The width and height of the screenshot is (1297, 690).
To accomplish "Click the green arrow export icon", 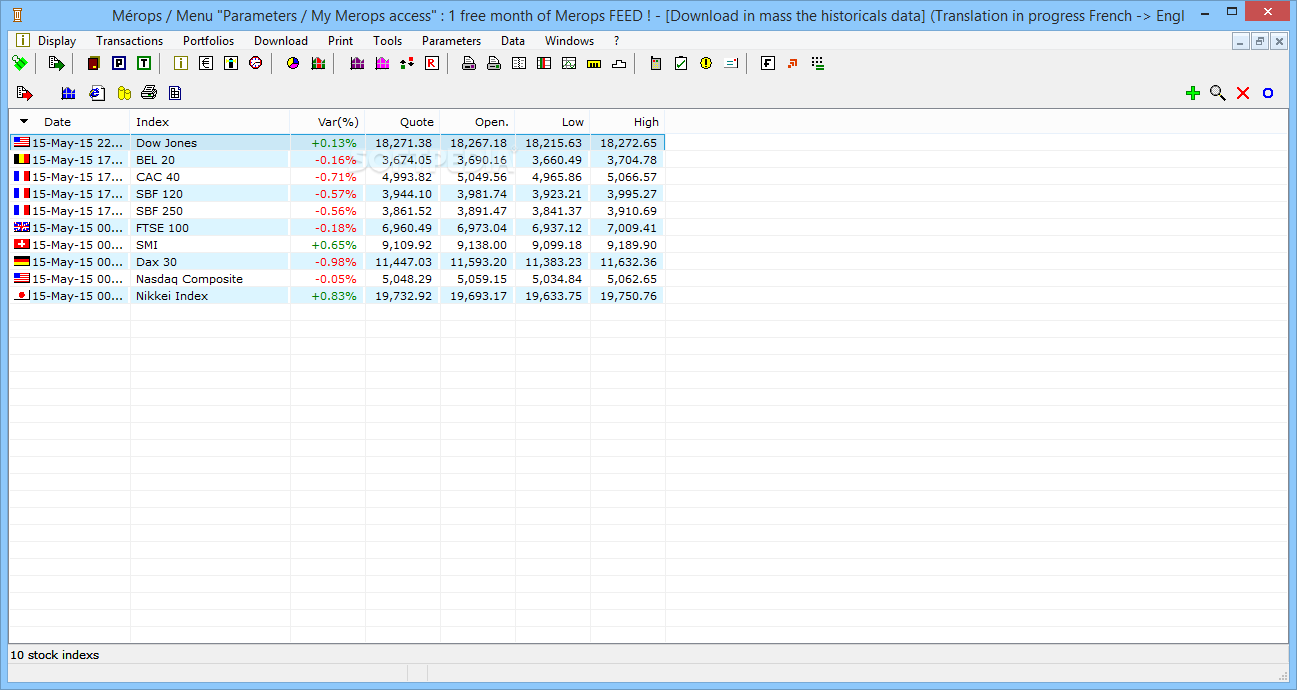I will [x=56, y=63].
